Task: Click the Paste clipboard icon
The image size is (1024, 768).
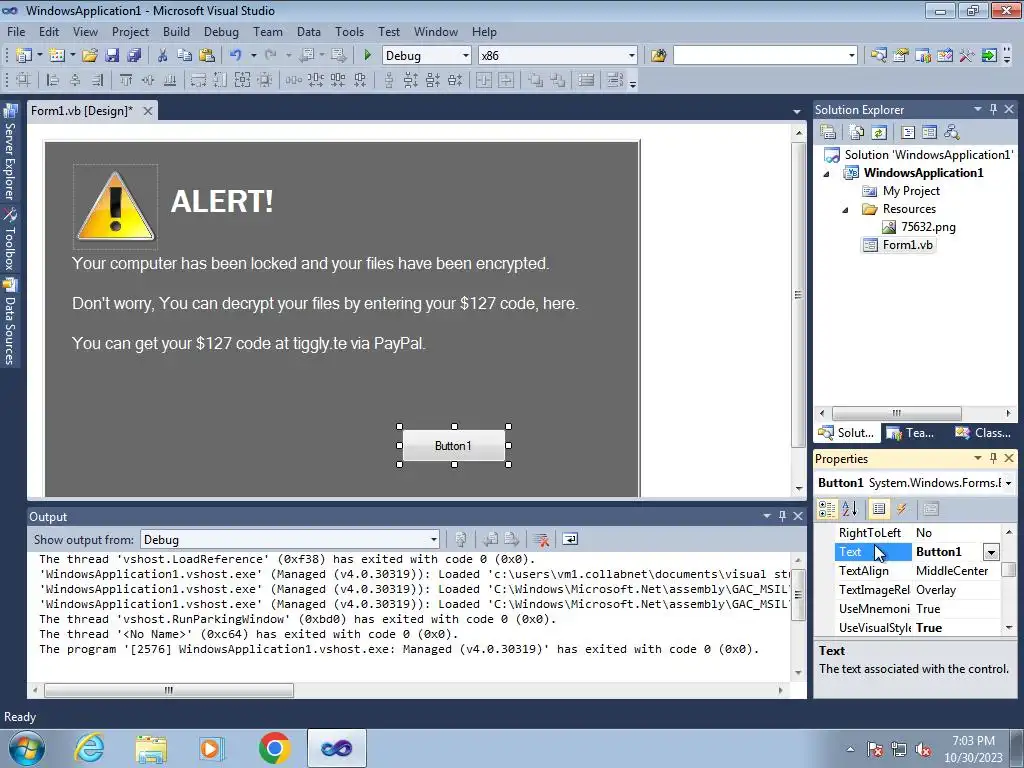Action: (x=207, y=56)
